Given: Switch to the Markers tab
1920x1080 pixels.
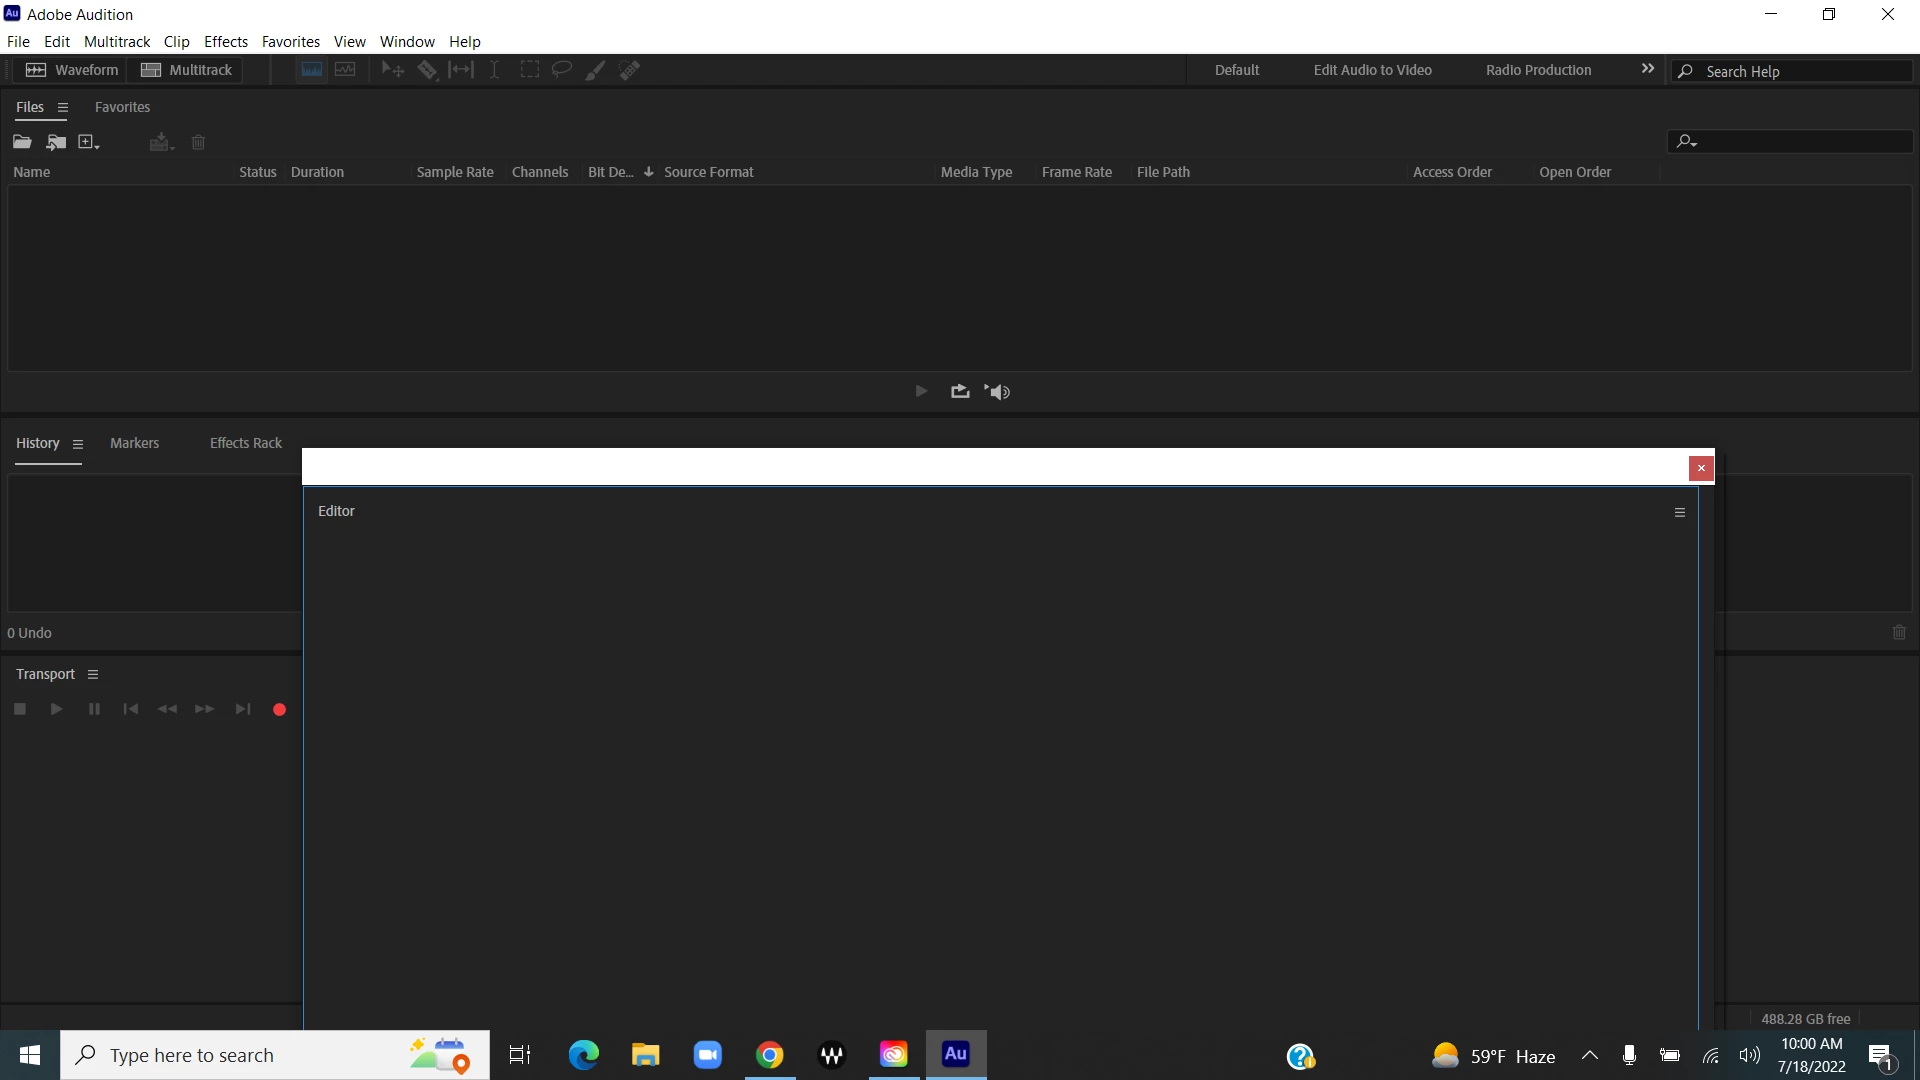Looking at the screenshot, I should tap(134, 443).
